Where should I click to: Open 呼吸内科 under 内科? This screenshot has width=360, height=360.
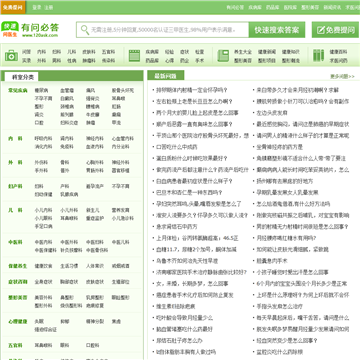(43, 138)
